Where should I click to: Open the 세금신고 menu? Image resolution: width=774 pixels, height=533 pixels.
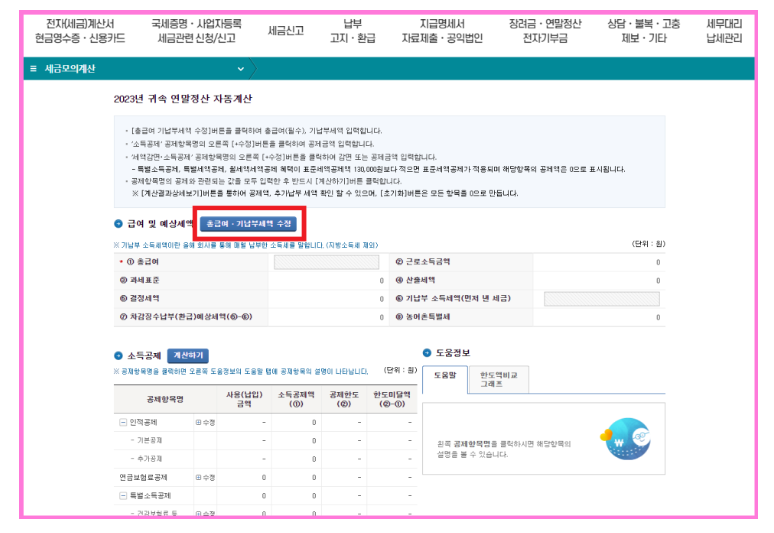click(x=286, y=31)
